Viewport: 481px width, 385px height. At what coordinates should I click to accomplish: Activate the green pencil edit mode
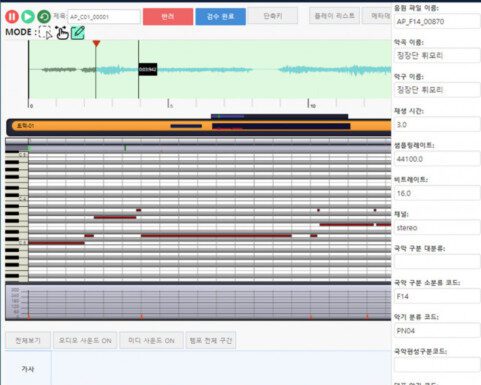(78, 33)
